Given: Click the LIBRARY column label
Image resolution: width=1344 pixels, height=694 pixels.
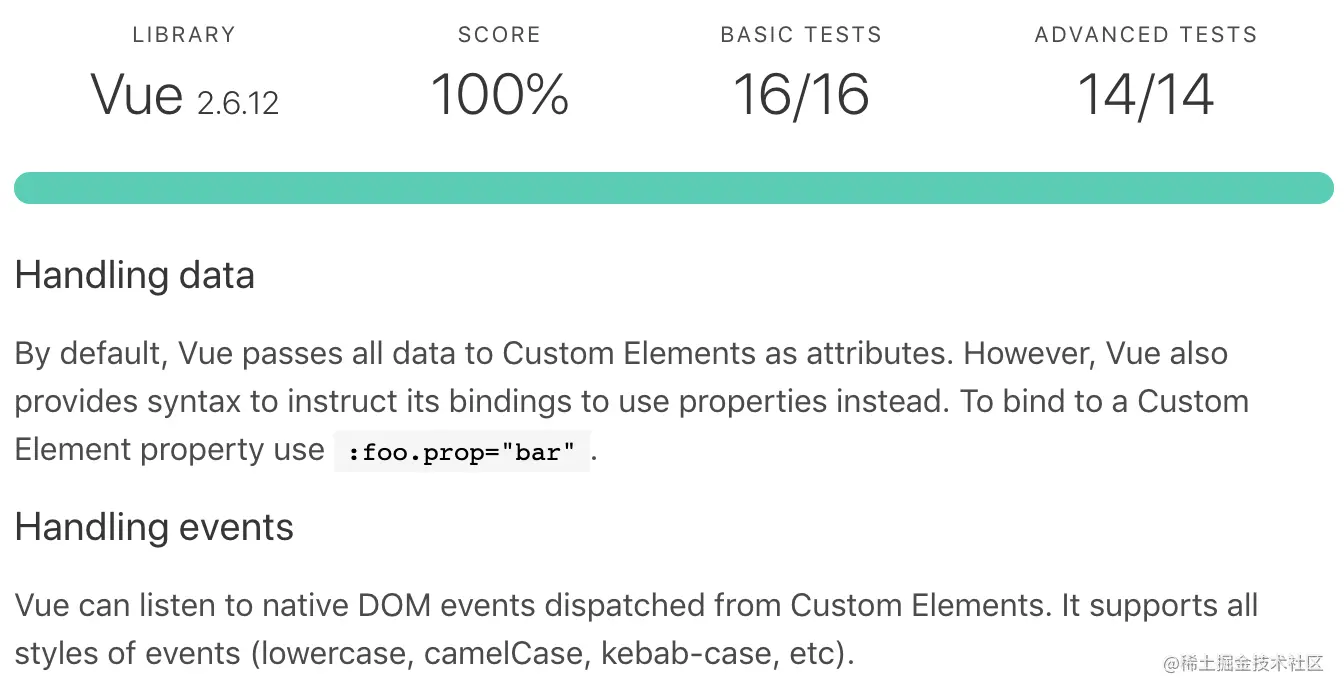Looking at the screenshot, I should coord(184,35).
